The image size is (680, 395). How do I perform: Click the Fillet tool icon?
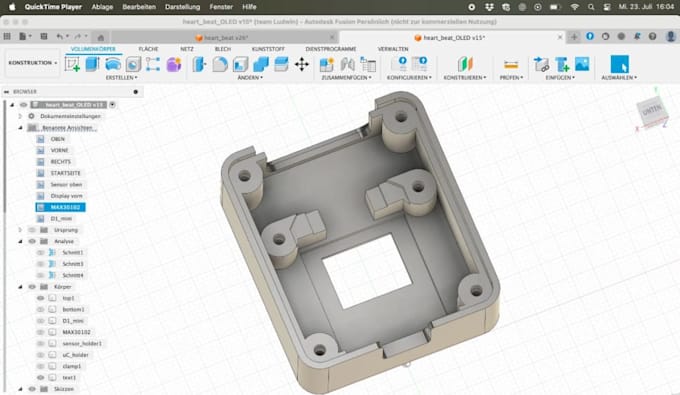[220, 64]
